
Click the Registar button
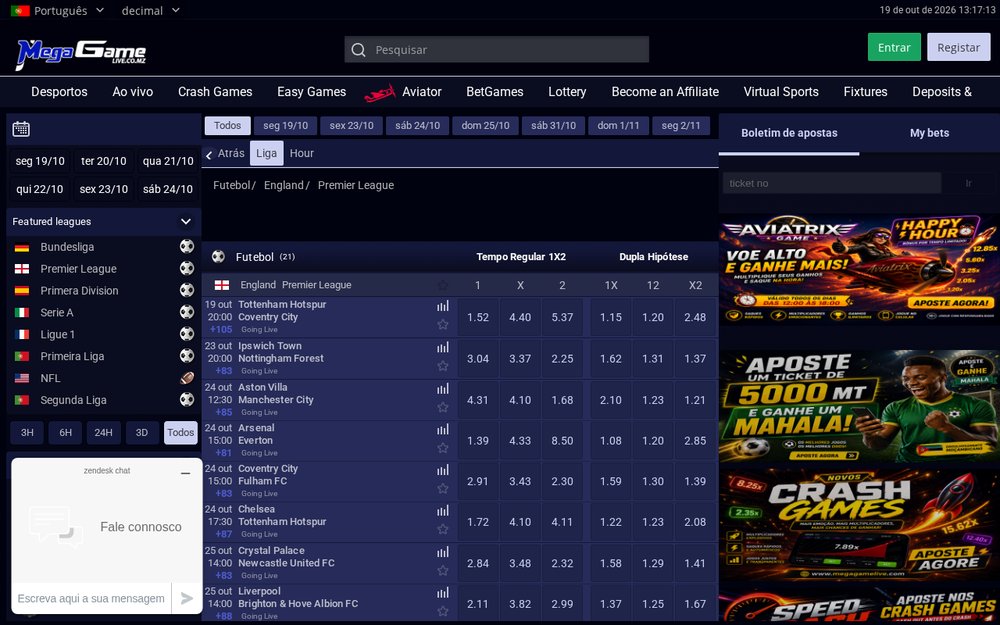(x=959, y=47)
